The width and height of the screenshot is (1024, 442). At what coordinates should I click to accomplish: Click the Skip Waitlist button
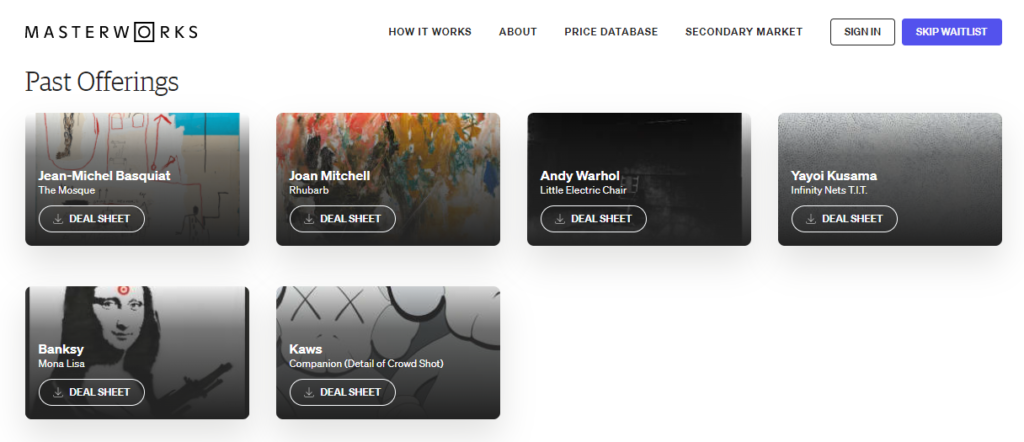click(x=952, y=32)
